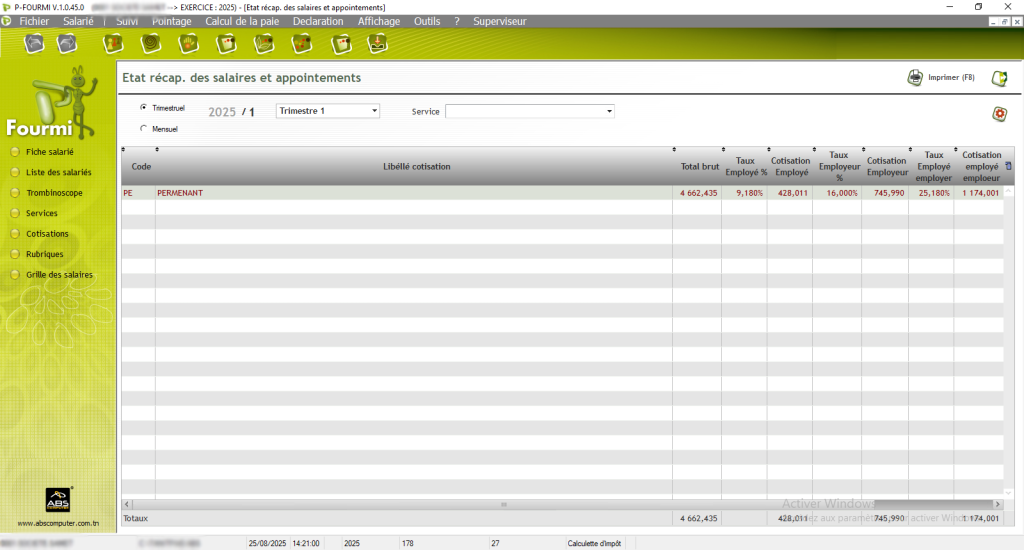
Task: Select the PERMENANT row in the table
Action: click(400, 193)
